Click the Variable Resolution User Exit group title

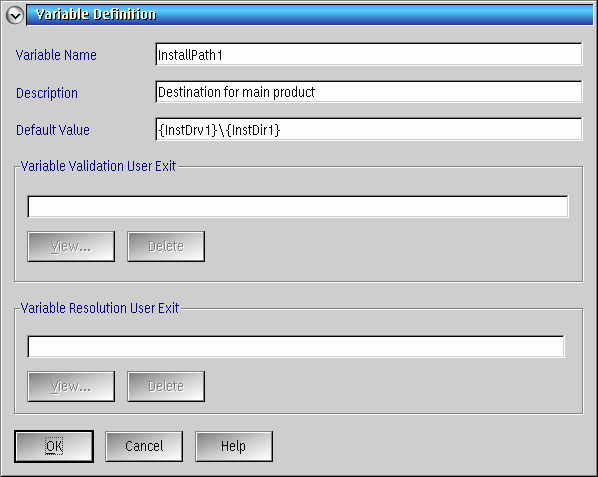click(100, 308)
